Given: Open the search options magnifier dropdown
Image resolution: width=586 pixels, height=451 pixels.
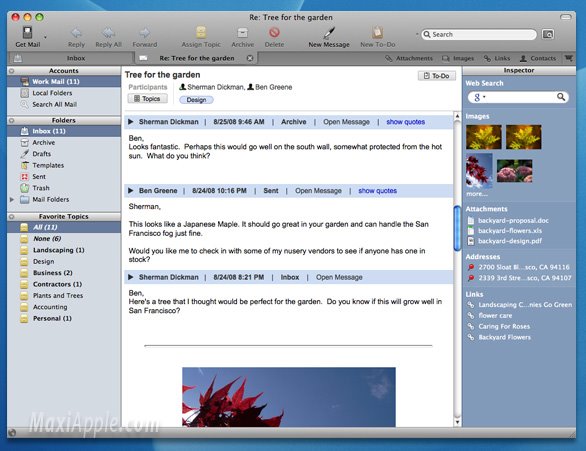Looking at the screenshot, I should pyautogui.click(x=427, y=34).
